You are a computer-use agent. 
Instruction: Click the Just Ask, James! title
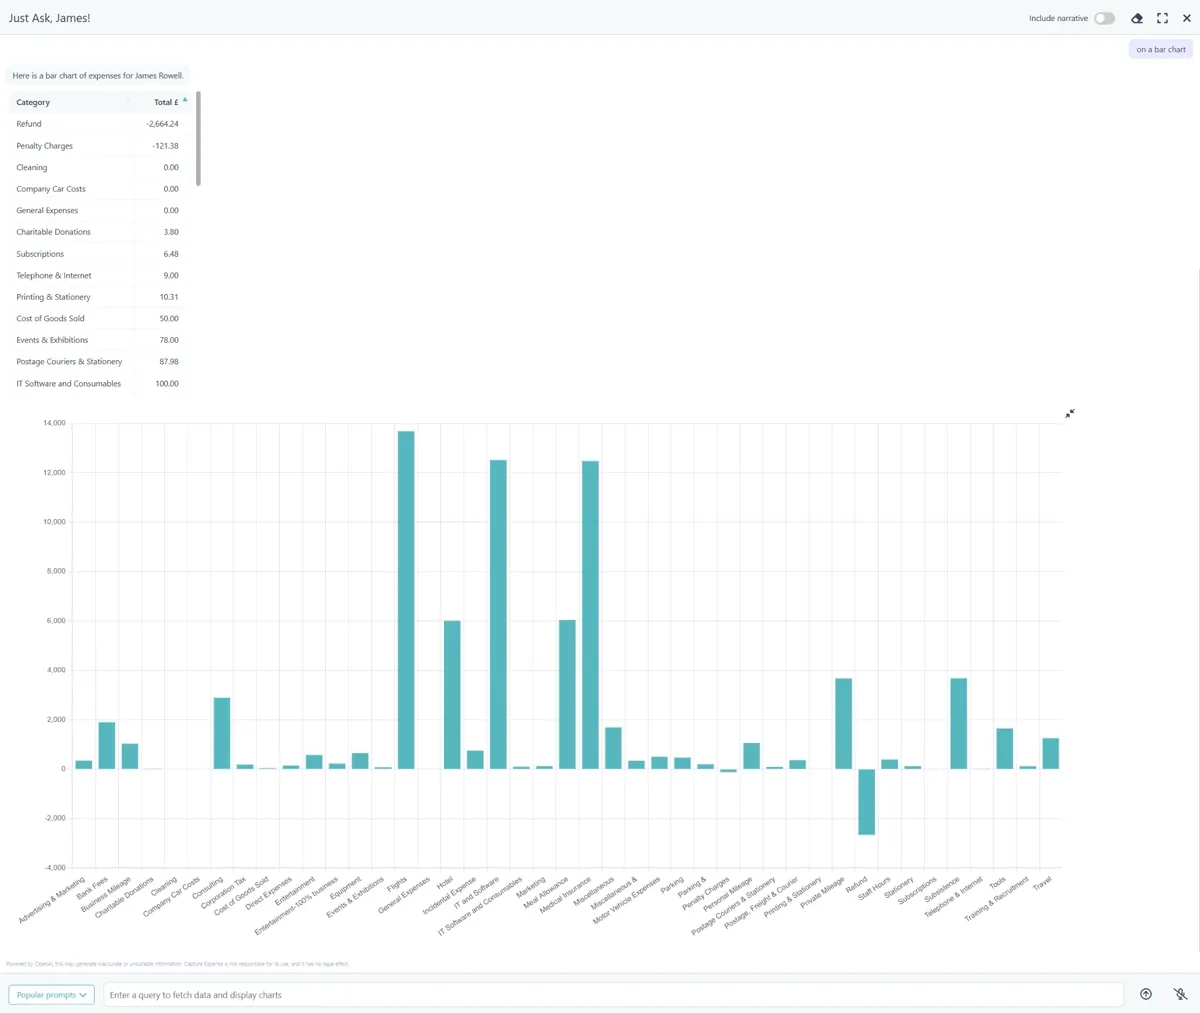click(x=49, y=18)
